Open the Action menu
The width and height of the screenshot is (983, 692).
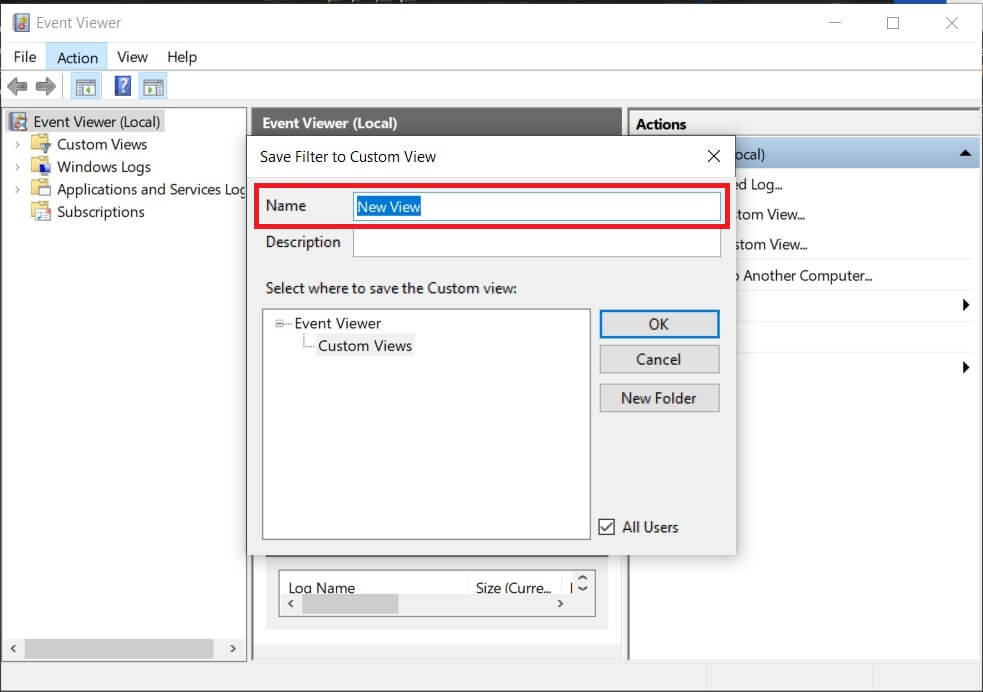[x=77, y=57]
